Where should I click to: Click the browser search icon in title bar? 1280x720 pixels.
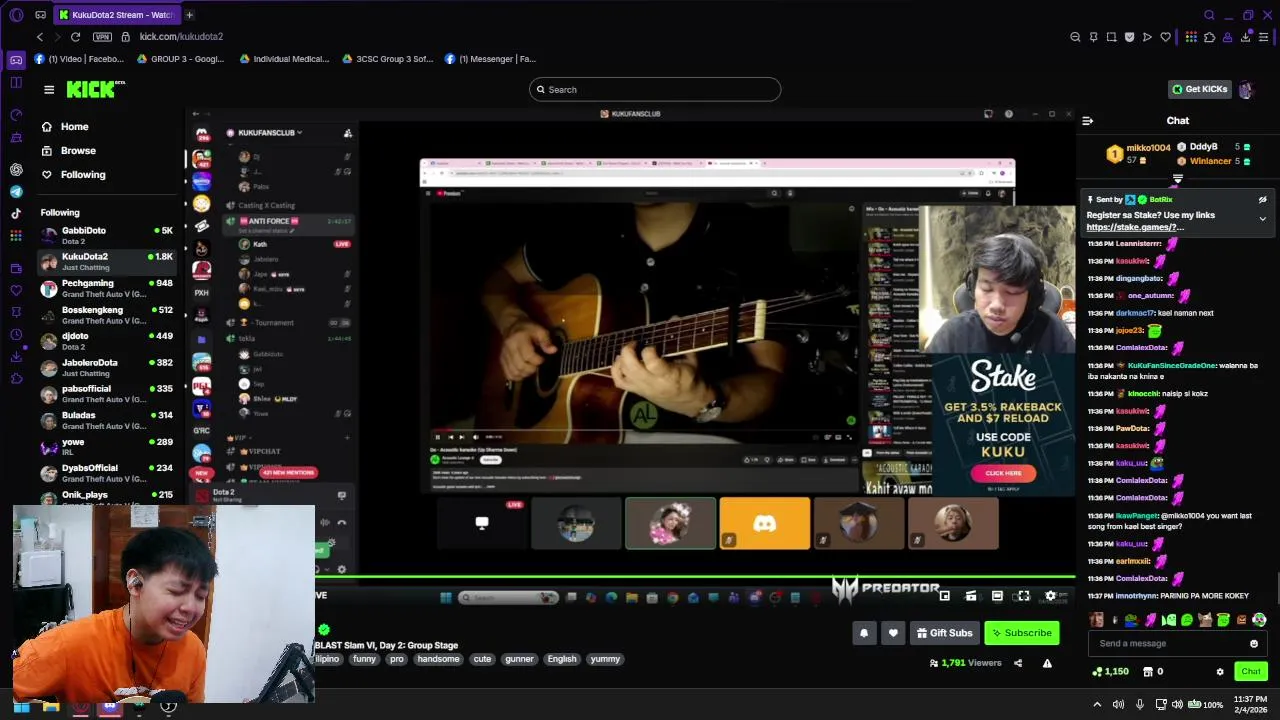pos(1209,15)
